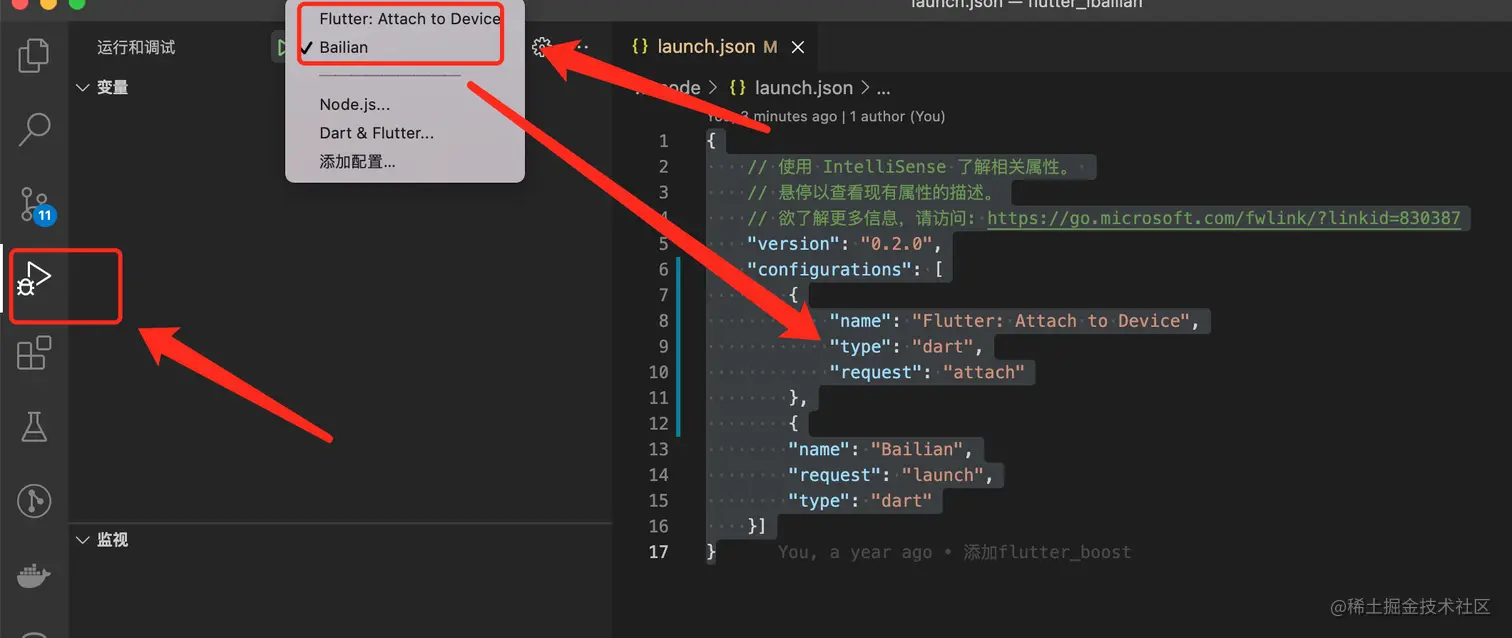Click the "dart" type value on line 15

[901, 501]
